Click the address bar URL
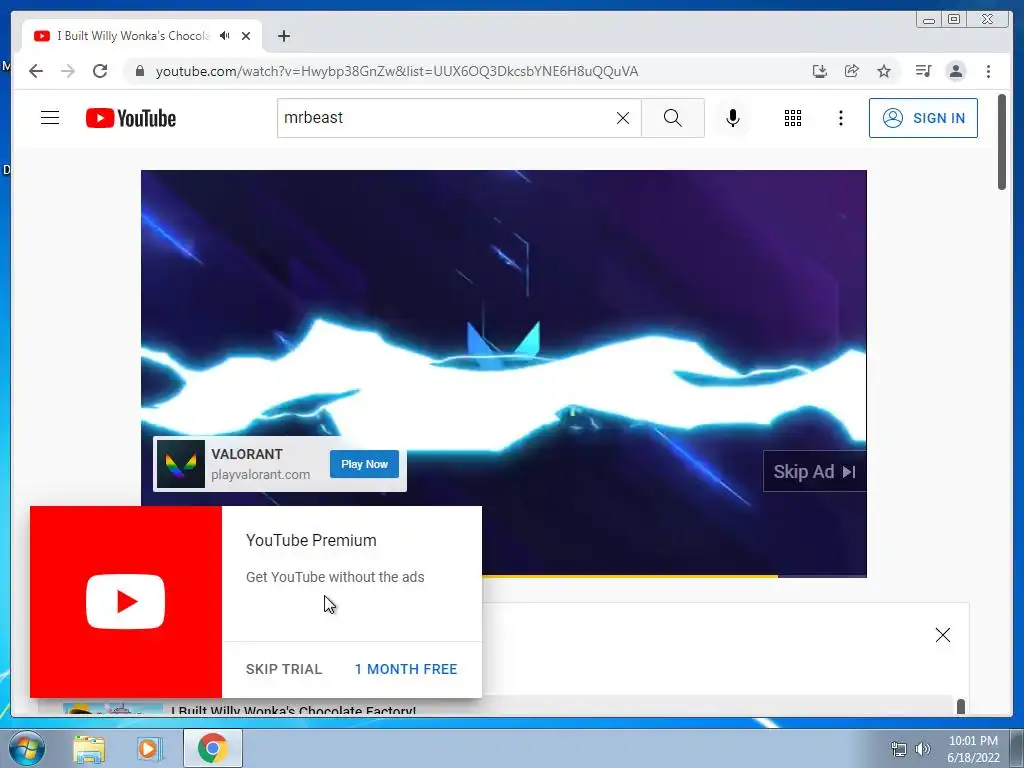The width and height of the screenshot is (1024, 768). 396,71
